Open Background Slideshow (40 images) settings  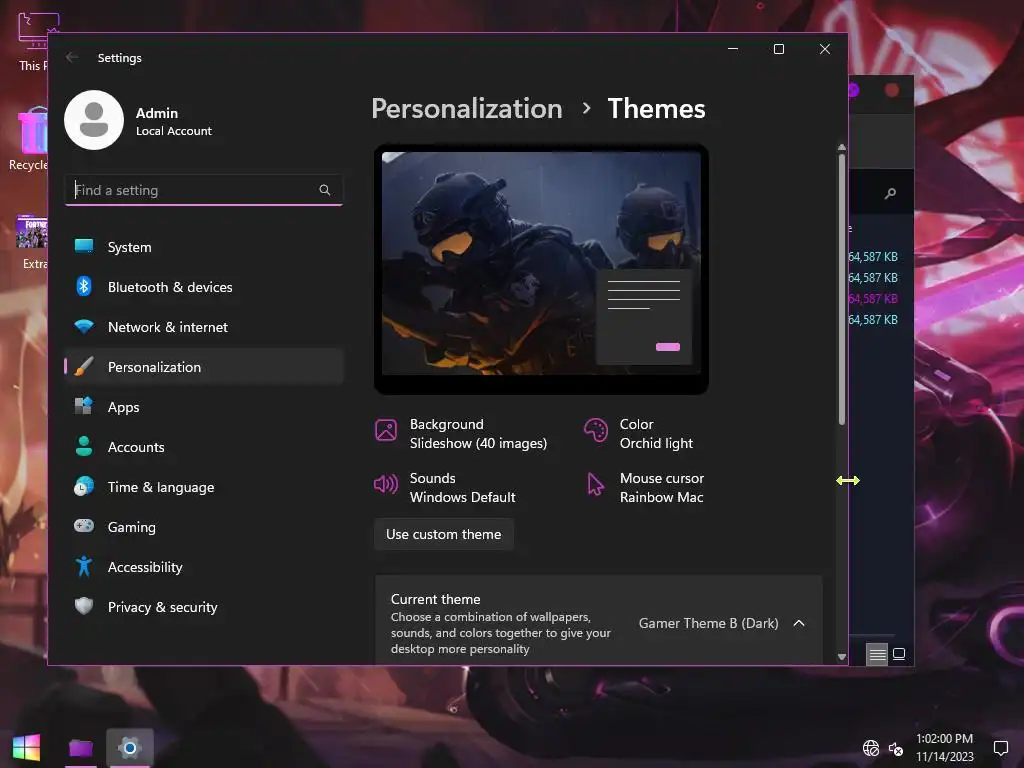pos(462,434)
